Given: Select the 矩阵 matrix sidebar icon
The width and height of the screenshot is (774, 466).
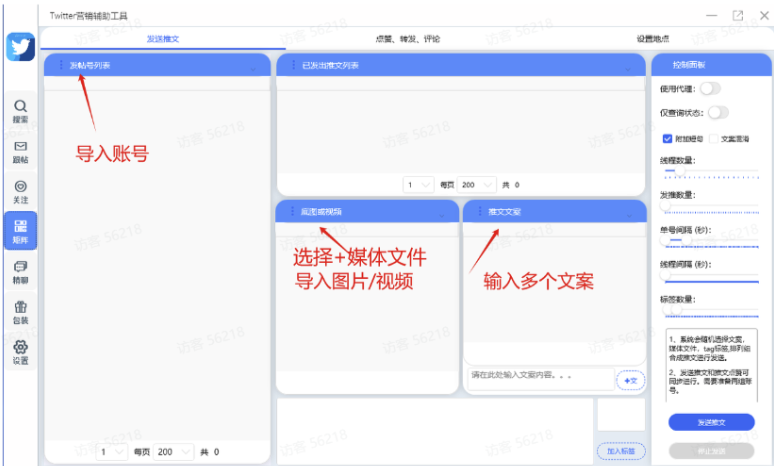Looking at the screenshot, I should pos(20,232).
